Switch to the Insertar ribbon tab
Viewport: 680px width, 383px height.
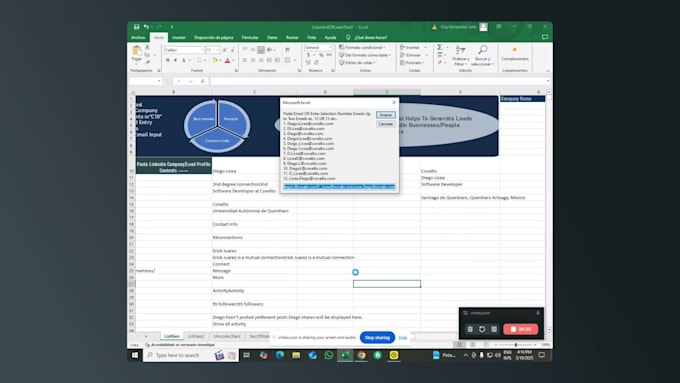(179, 38)
